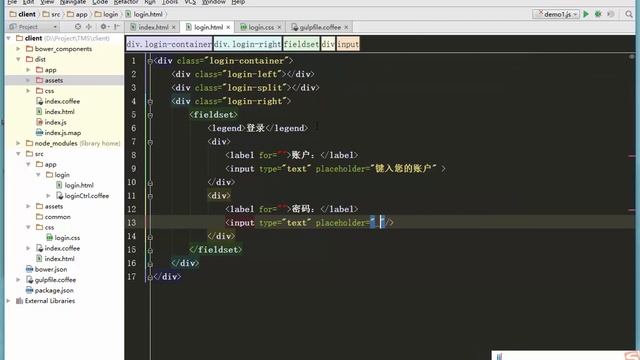Screen dimensions: 640x360
Task: Close the login.html editor tab
Action: 228,27
